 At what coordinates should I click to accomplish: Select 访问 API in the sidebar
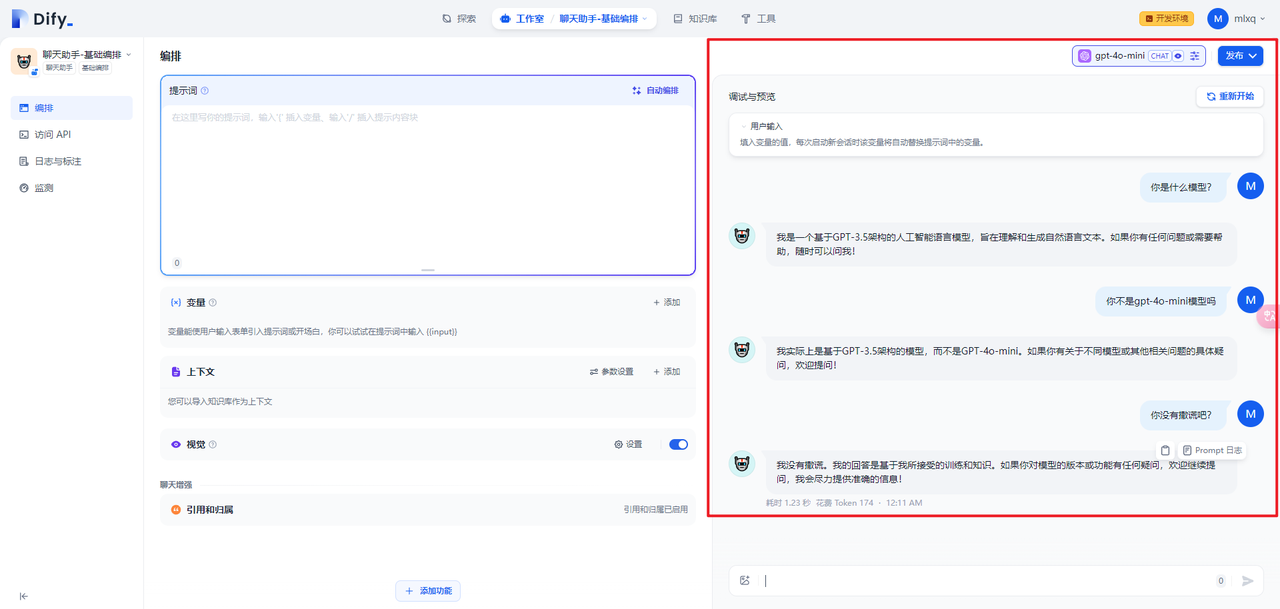72,134
